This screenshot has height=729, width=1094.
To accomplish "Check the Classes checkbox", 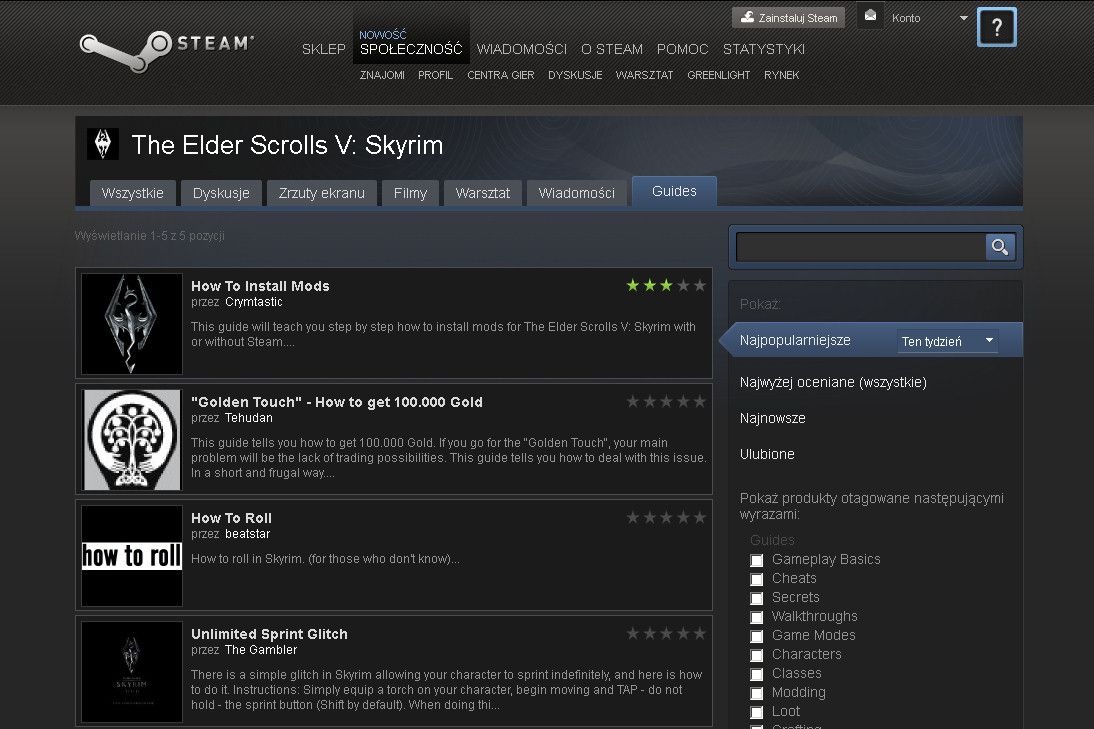I will click(x=756, y=674).
